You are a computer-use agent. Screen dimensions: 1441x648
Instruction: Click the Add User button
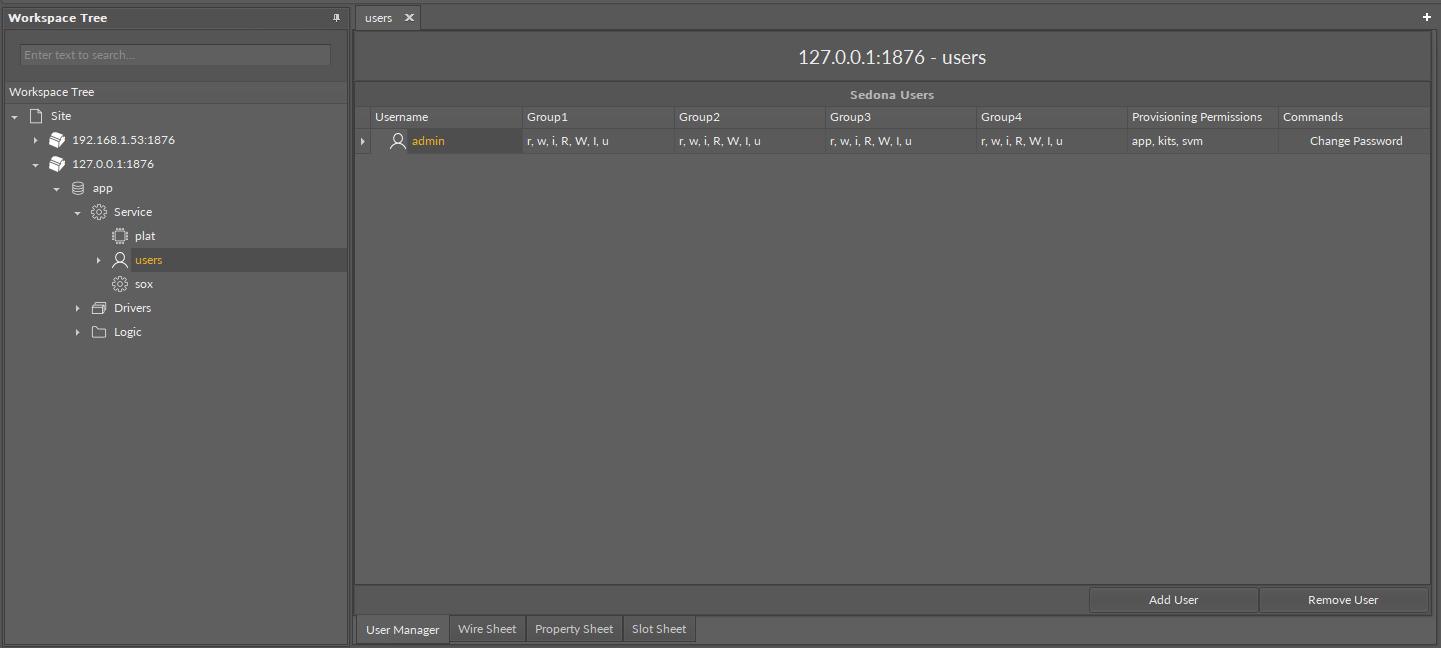(1173, 600)
